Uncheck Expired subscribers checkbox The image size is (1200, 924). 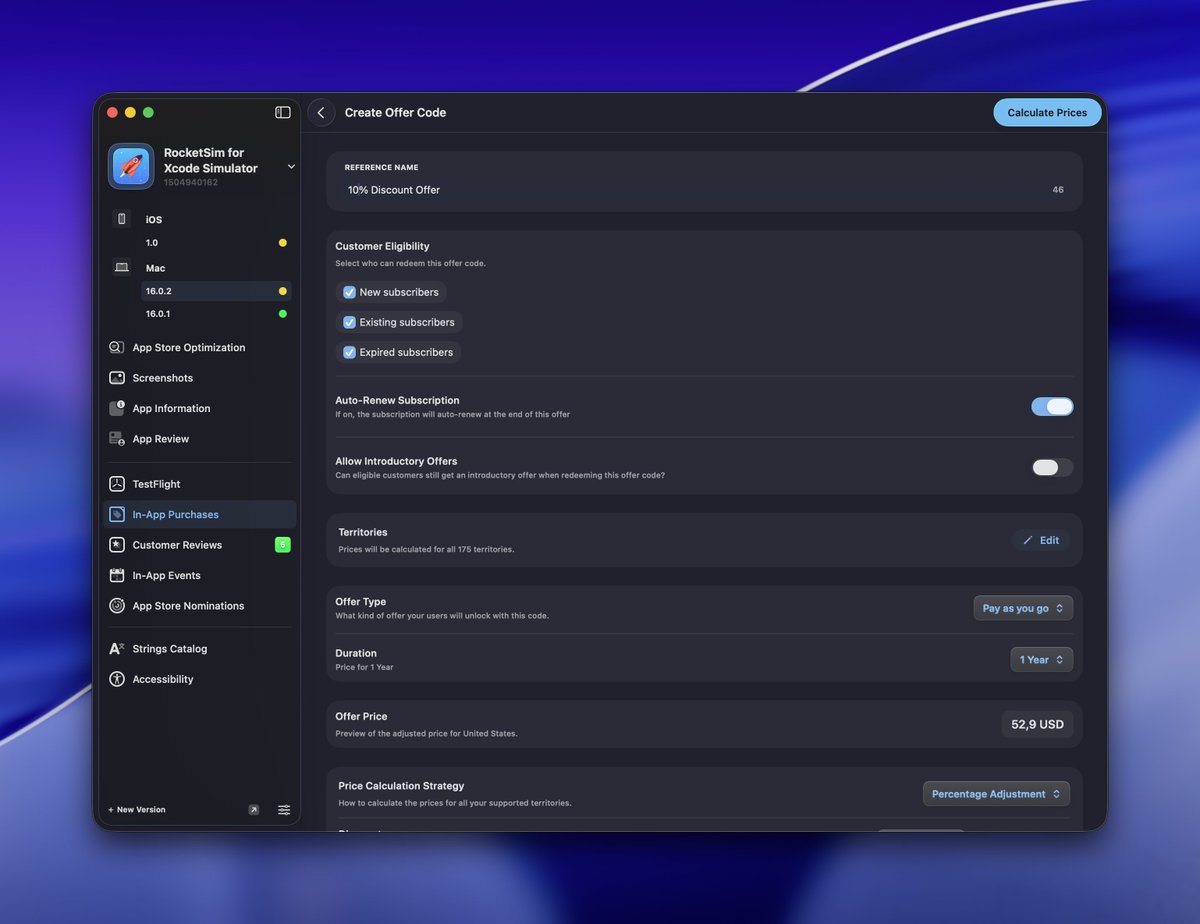pyautogui.click(x=349, y=352)
